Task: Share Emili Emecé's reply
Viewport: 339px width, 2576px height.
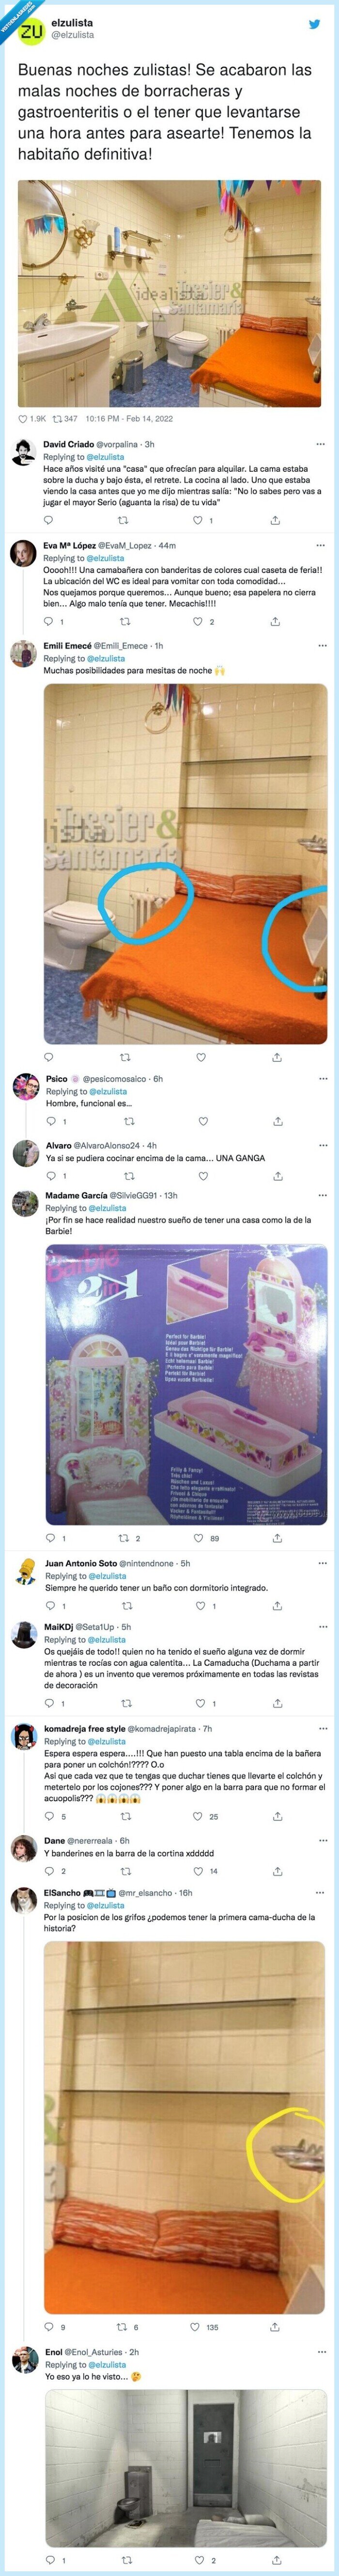Action: coord(275,1057)
